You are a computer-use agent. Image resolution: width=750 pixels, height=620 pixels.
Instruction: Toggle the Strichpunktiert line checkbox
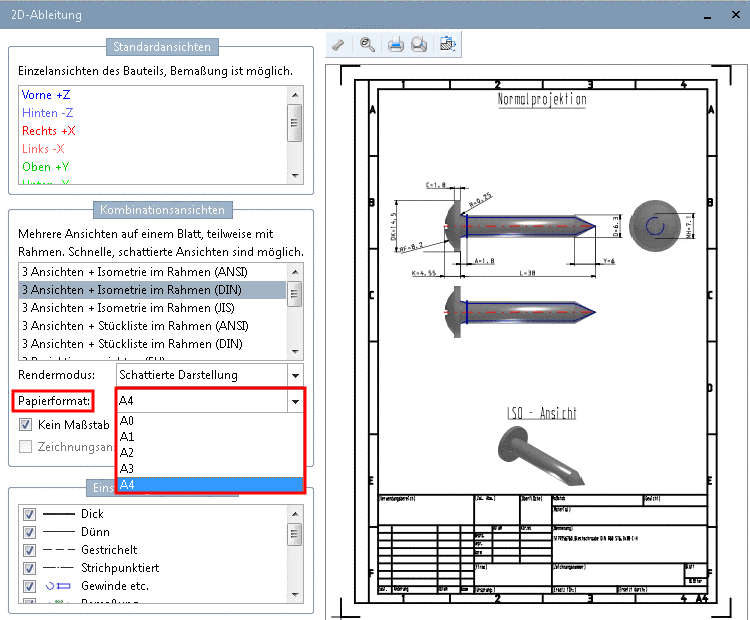[x=29, y=568]
